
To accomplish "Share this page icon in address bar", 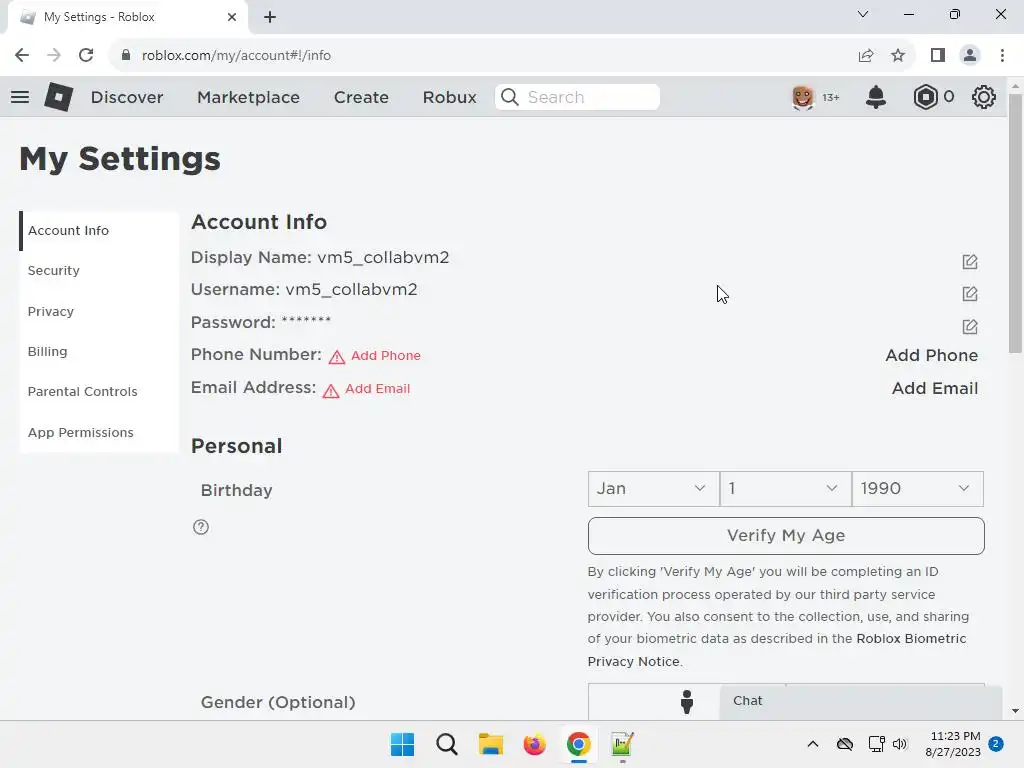I will click(x=866, y=56).
